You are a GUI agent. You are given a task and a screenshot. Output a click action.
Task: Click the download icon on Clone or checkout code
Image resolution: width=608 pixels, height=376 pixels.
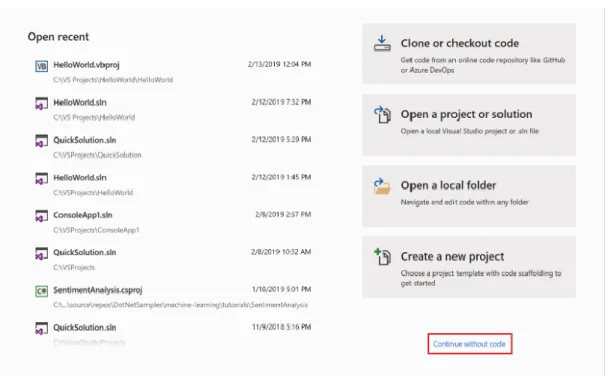coord(382,43)
